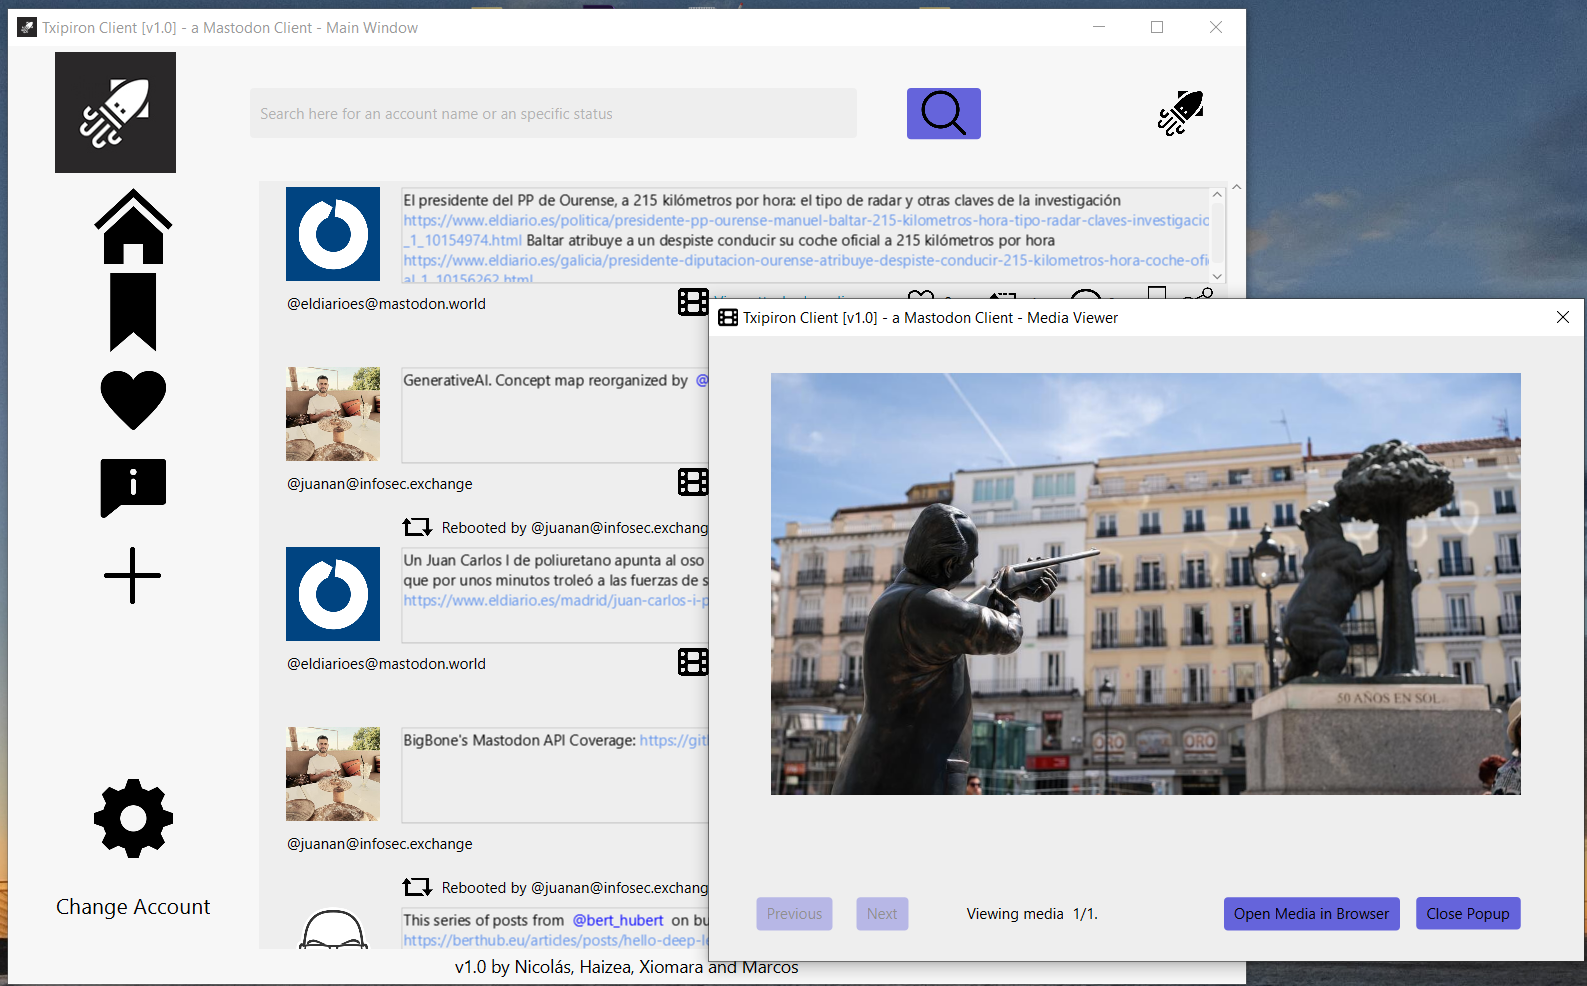The height and width of the screenshot is (986, 1587).
Task: Click juanan avatar on the GenerativeAI post
Action: click(x=333, y=414)
